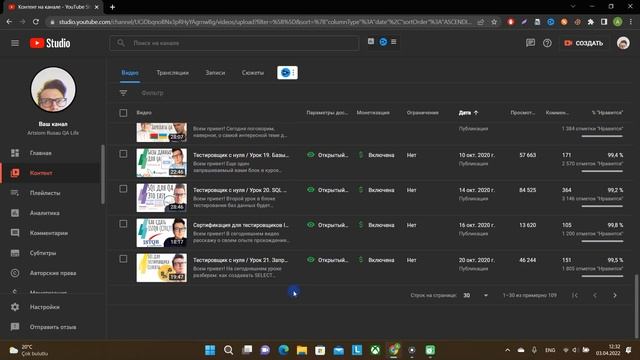
Task: Open Авторские права in the sidebar
Action: tap(53, 273)
